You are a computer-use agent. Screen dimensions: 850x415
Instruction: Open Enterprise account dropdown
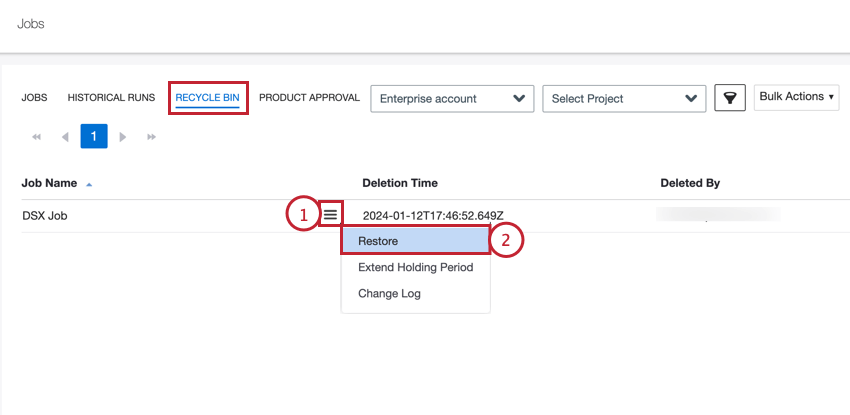point(452,98)
